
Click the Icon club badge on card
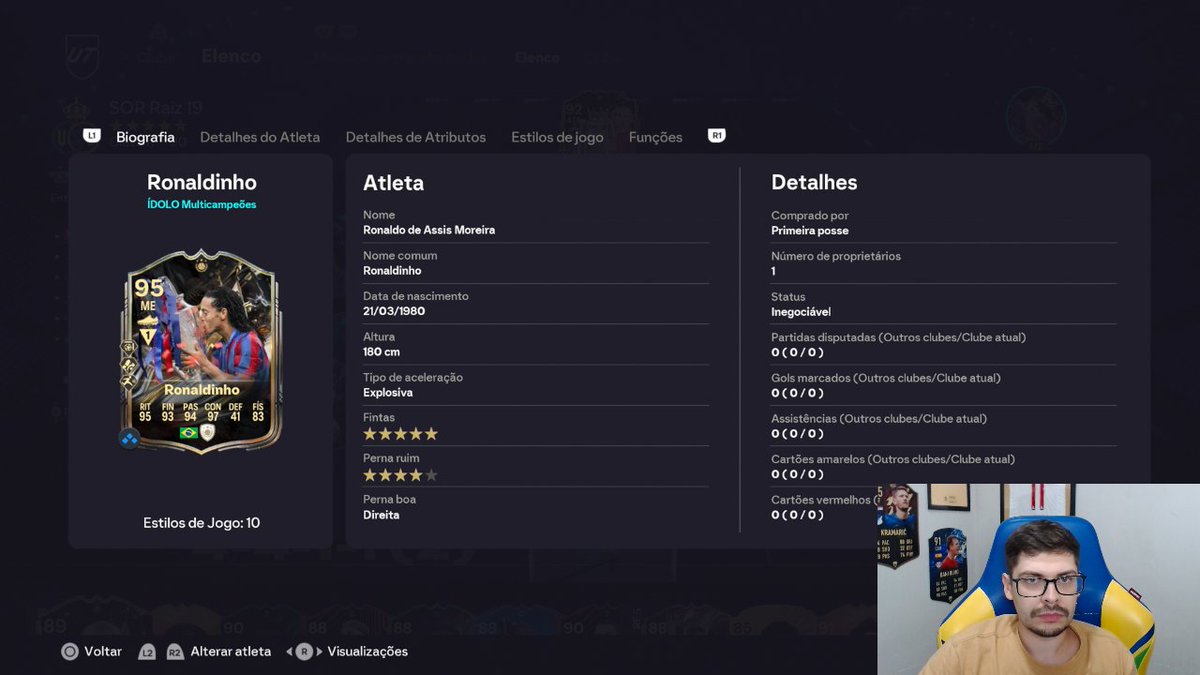point(208,432)
